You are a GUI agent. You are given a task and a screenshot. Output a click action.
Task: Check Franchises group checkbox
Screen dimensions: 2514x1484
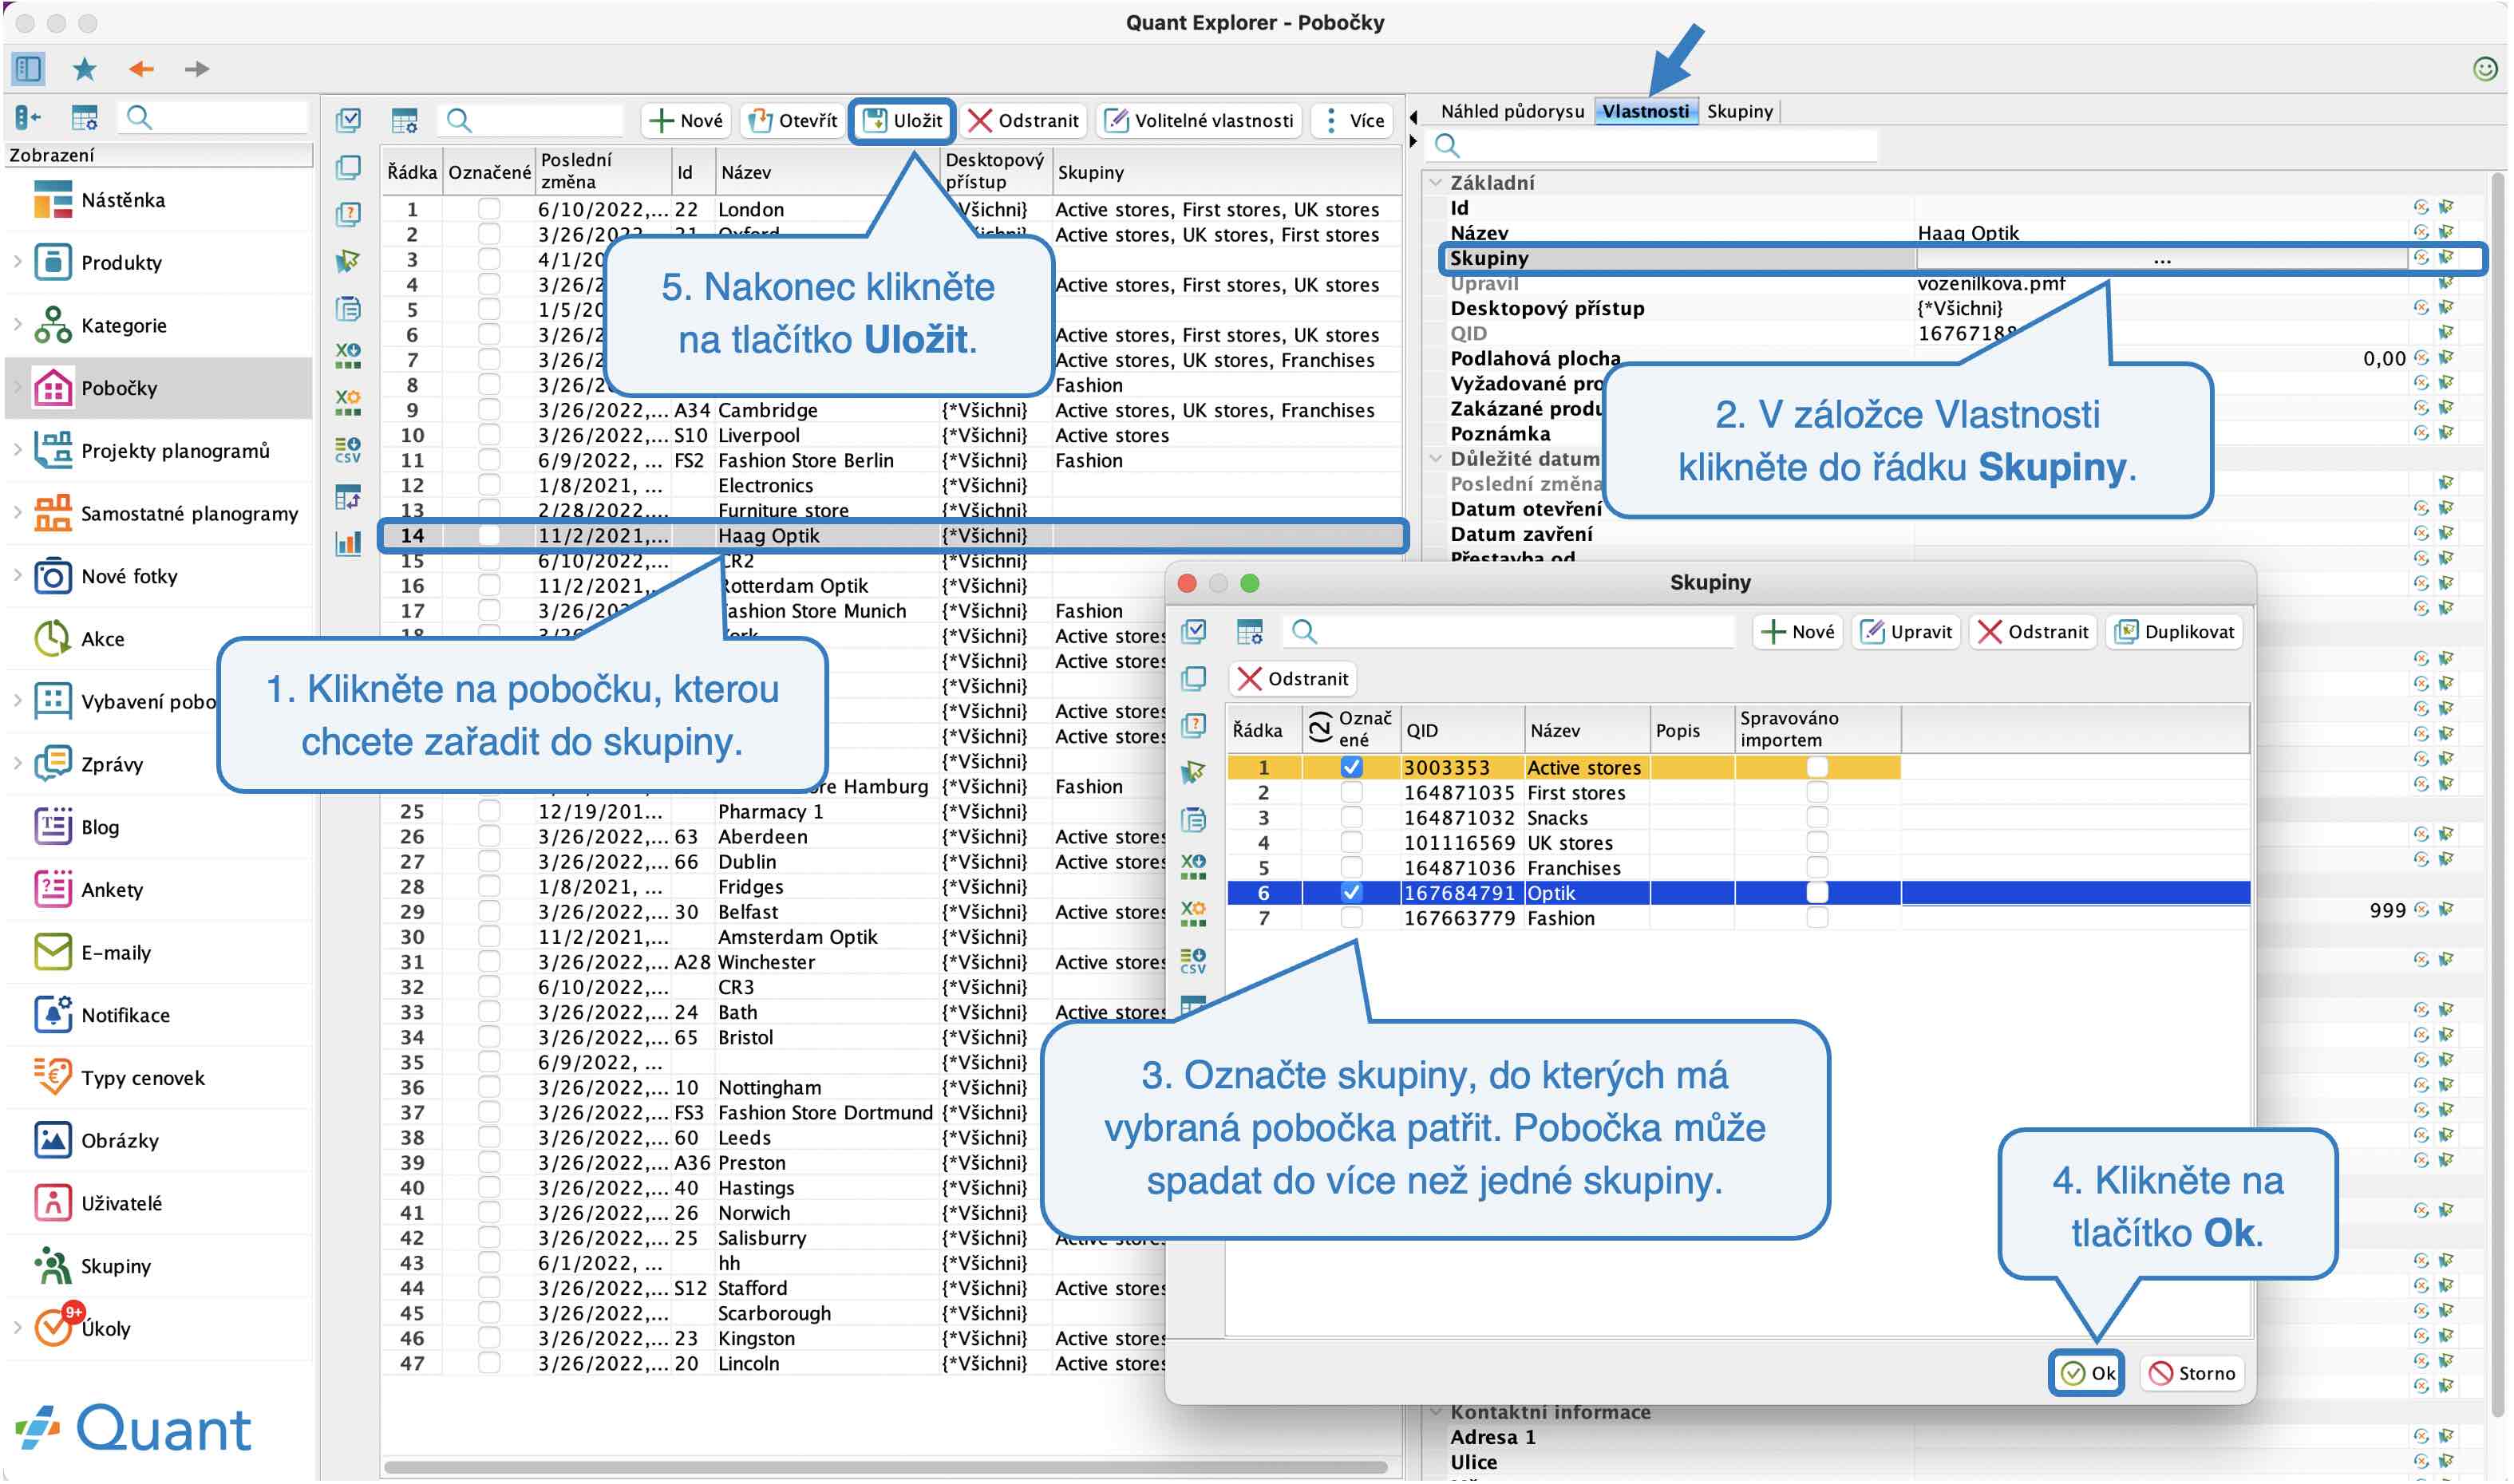[x=1352, y=868]
